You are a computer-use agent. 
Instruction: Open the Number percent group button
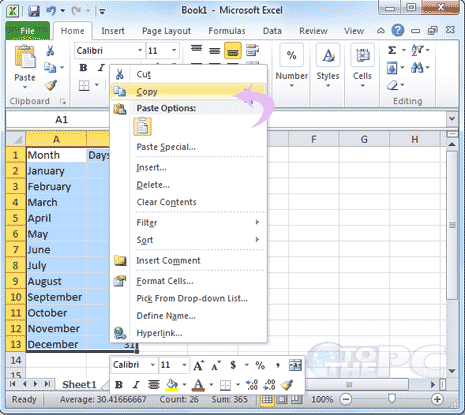coord(292,55)
